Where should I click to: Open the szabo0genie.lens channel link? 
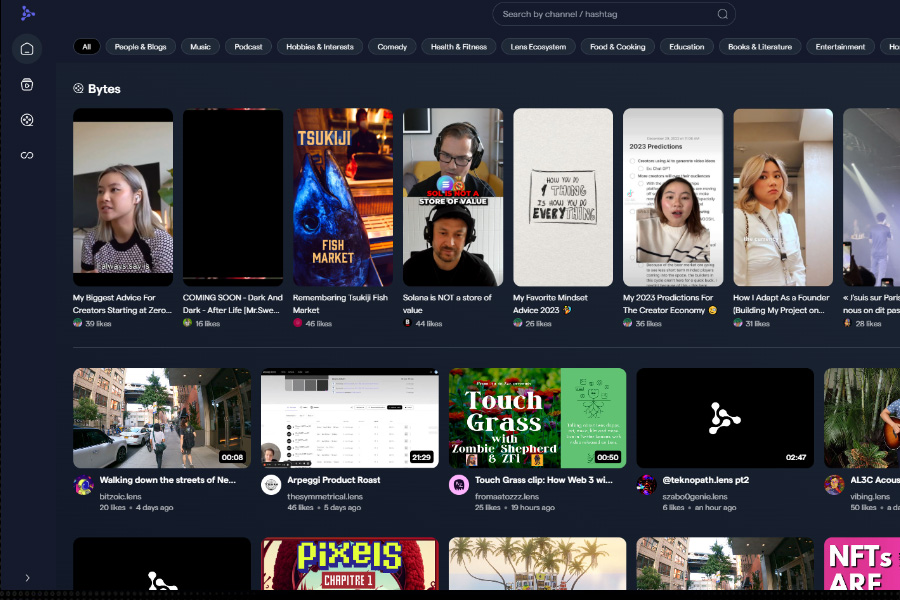pos(695,496)
